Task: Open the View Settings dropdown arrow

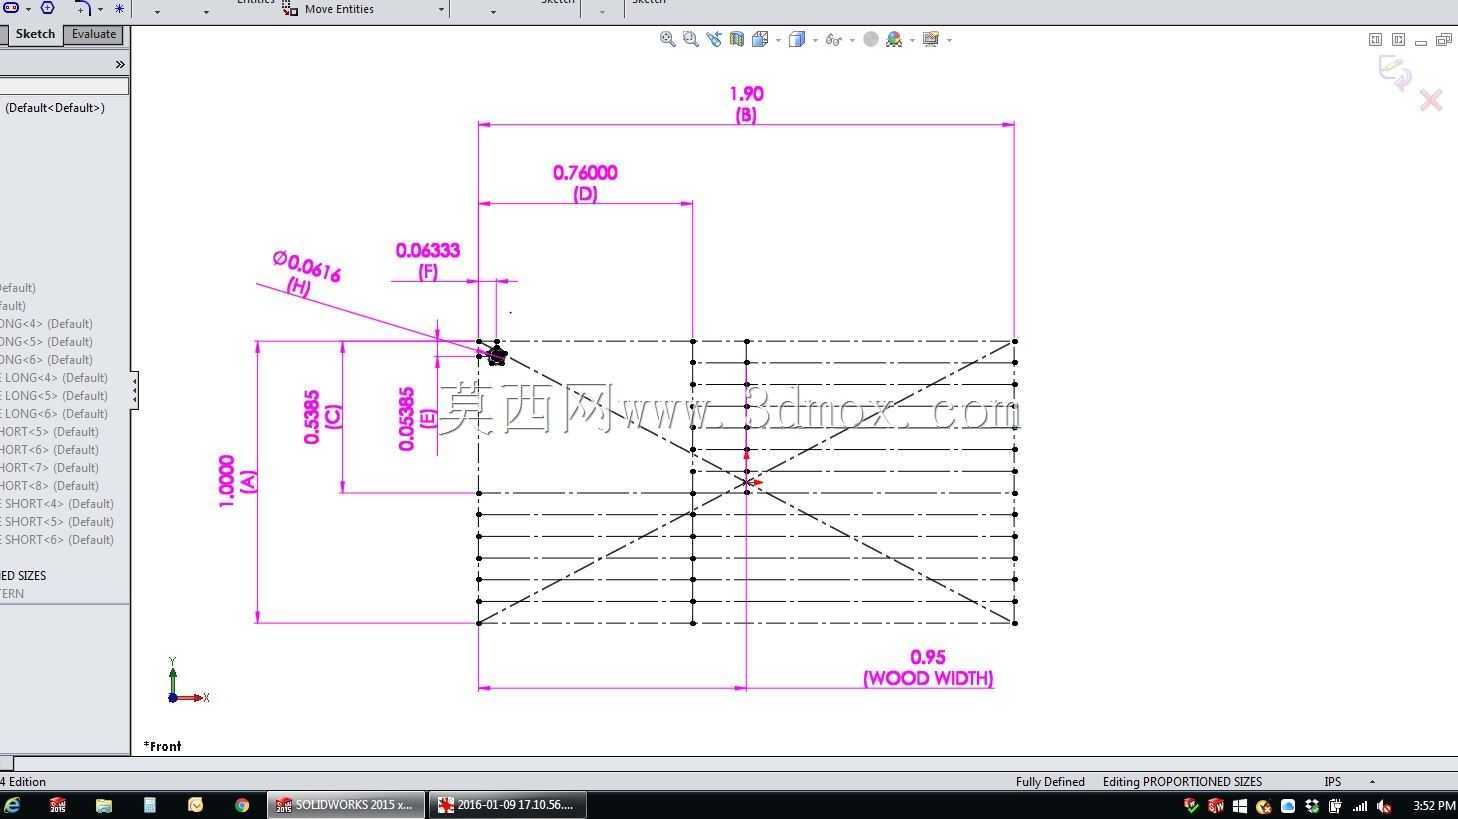Action: 949,40
